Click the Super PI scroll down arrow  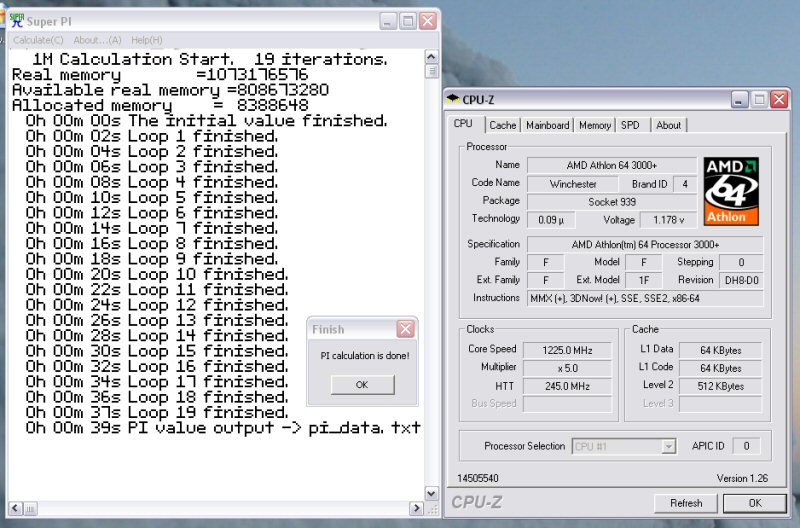tap(432, 493)
